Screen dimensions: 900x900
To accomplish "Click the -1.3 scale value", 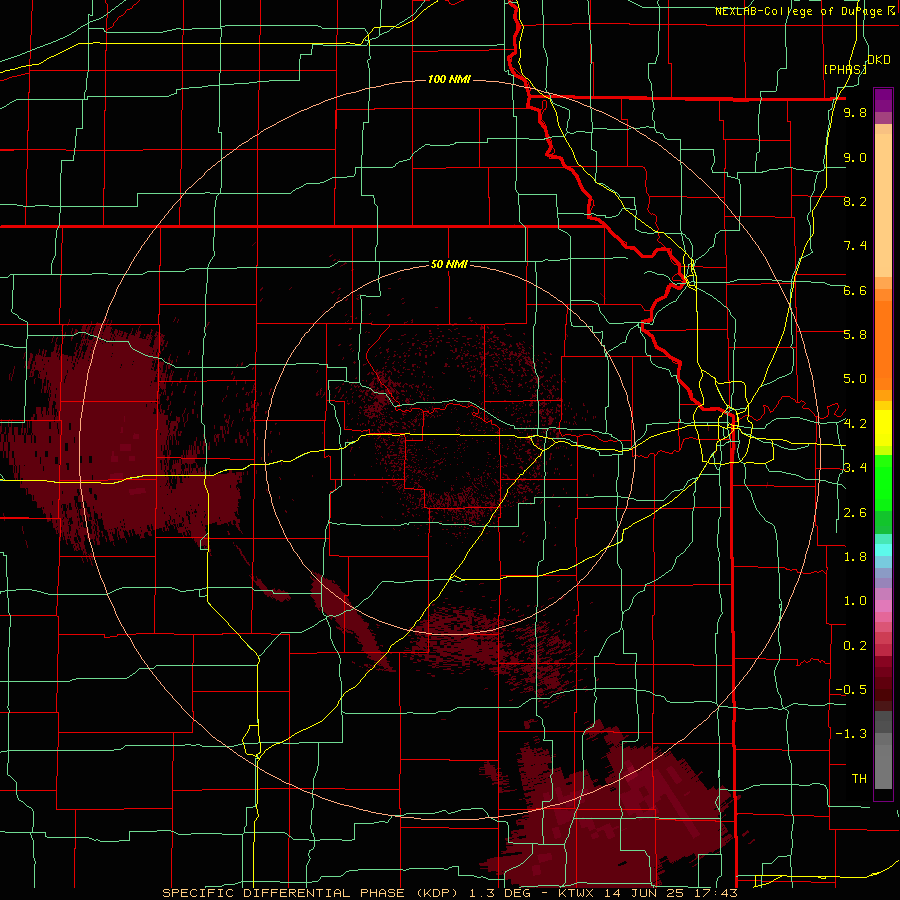I will point(851,734).
